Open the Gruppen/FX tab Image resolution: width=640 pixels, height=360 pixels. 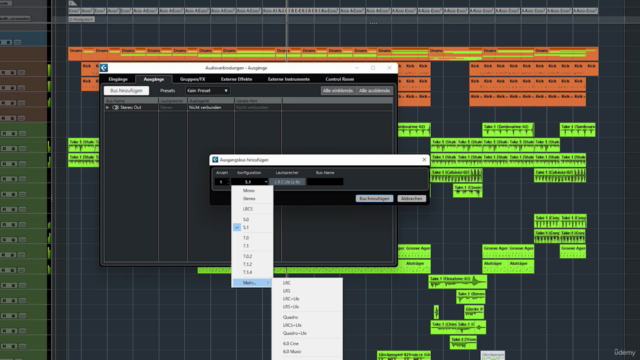point(193,79)
